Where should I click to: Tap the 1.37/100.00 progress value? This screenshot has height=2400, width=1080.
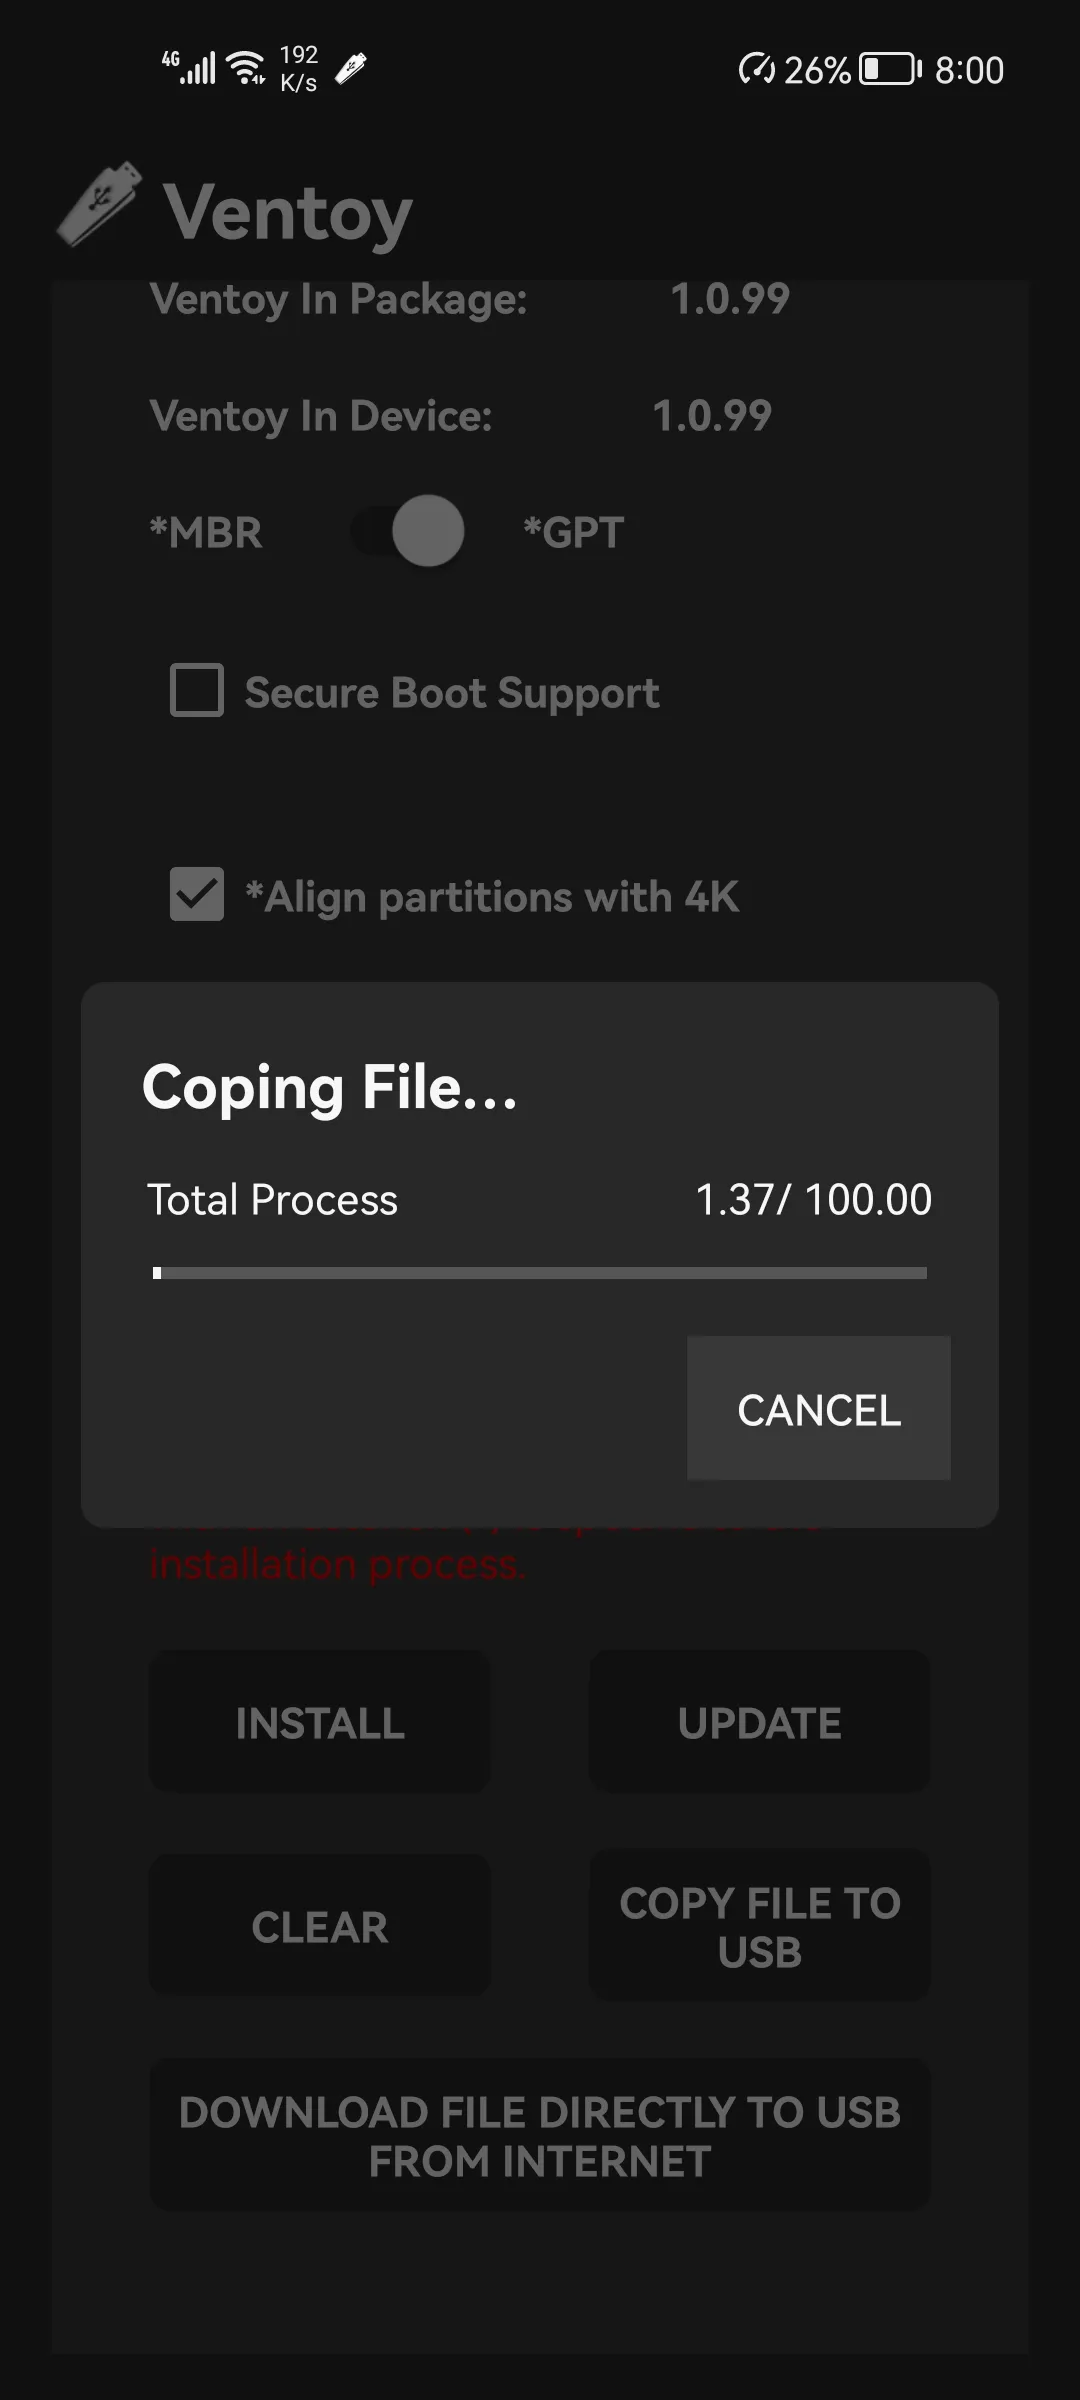(x=813, y=1200)
